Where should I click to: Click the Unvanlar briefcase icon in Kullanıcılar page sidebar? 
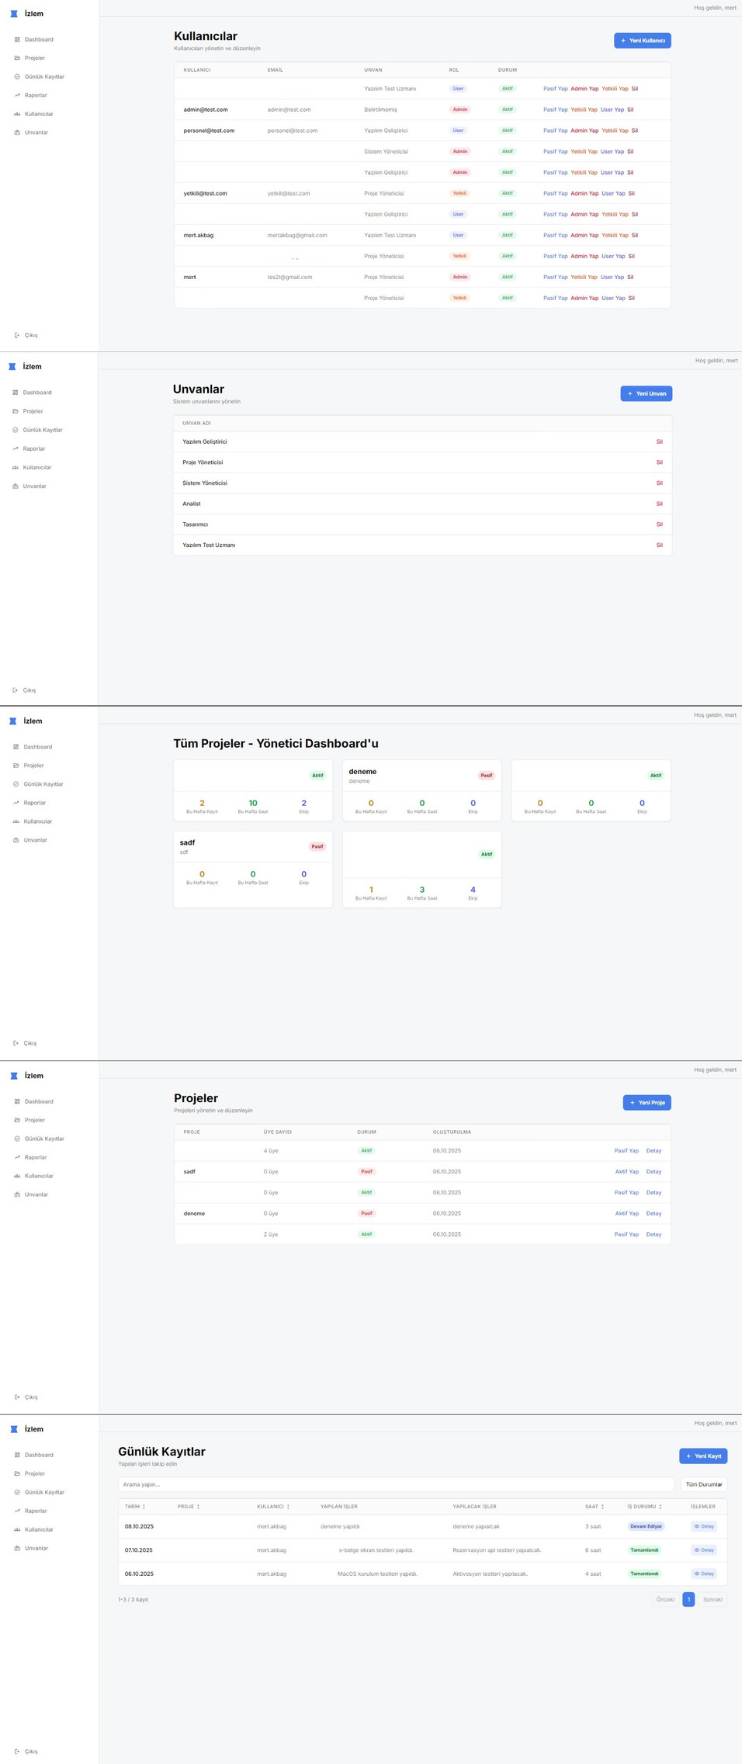coord(16,132)
